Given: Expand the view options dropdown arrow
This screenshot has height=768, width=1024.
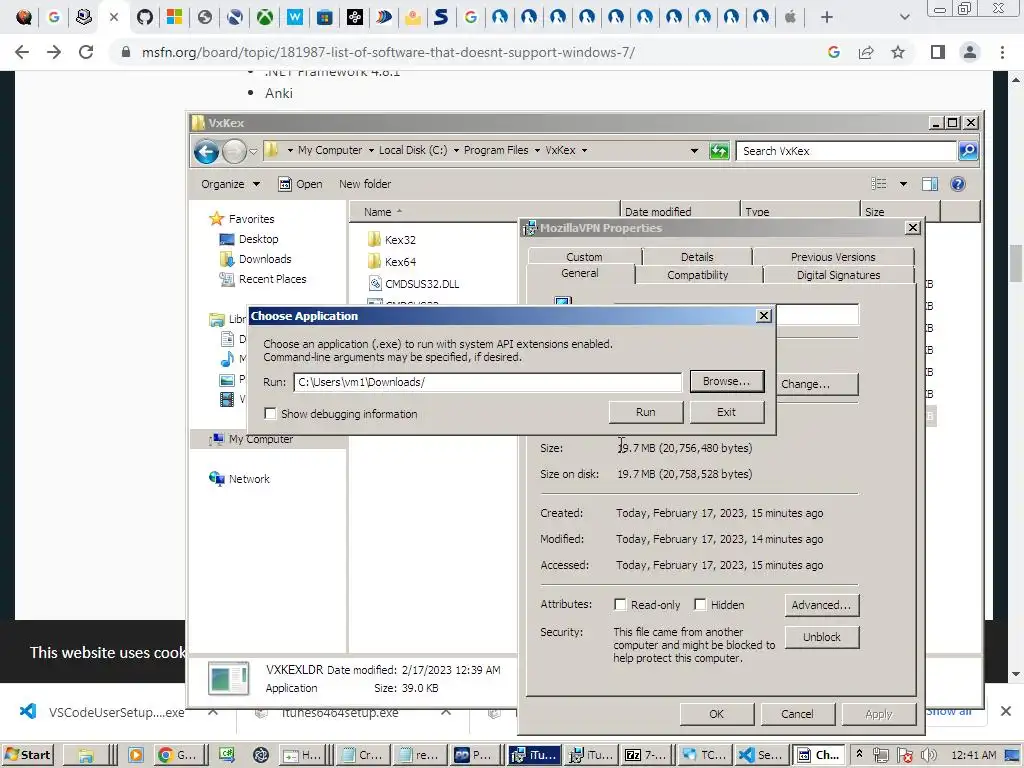Looking at the screenshot, I should (903, 184).
